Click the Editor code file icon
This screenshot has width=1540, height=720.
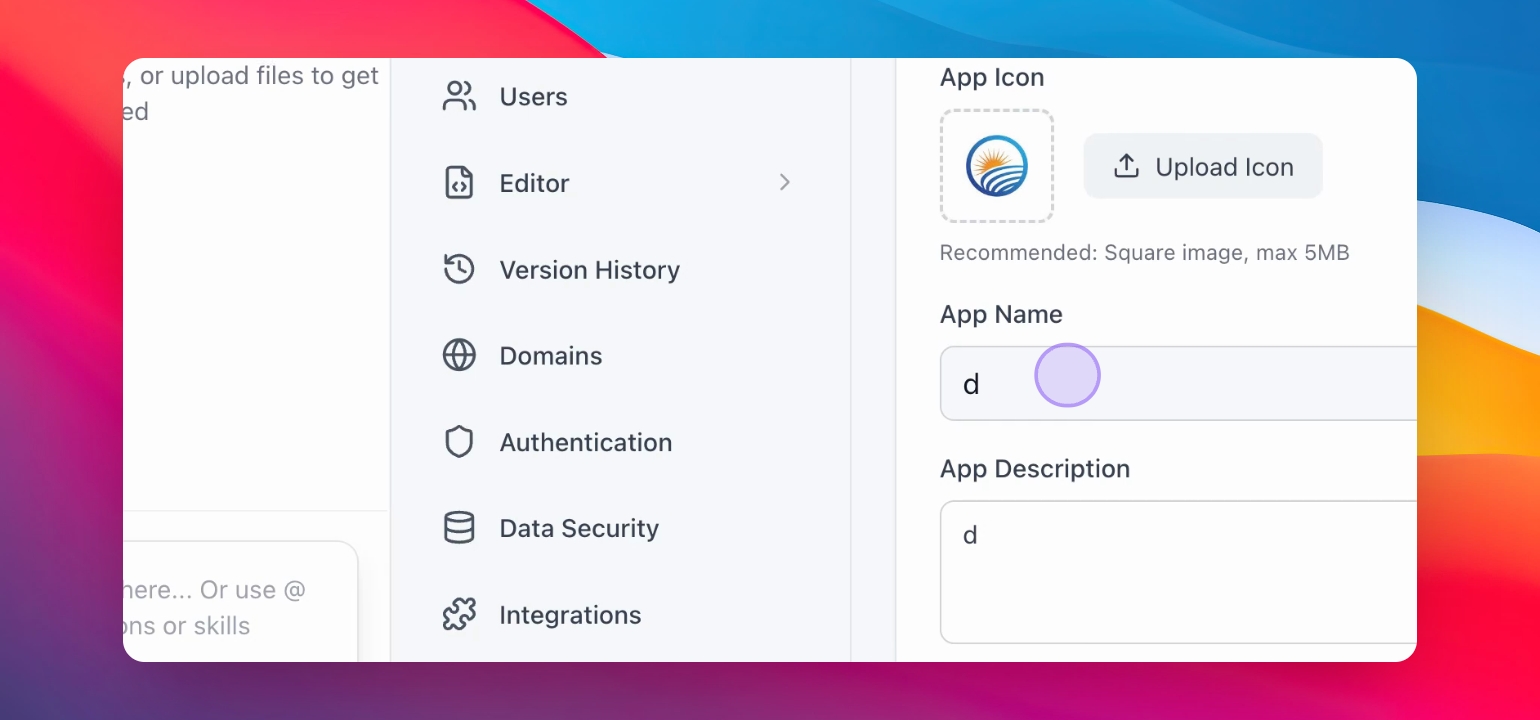(459, 183)
